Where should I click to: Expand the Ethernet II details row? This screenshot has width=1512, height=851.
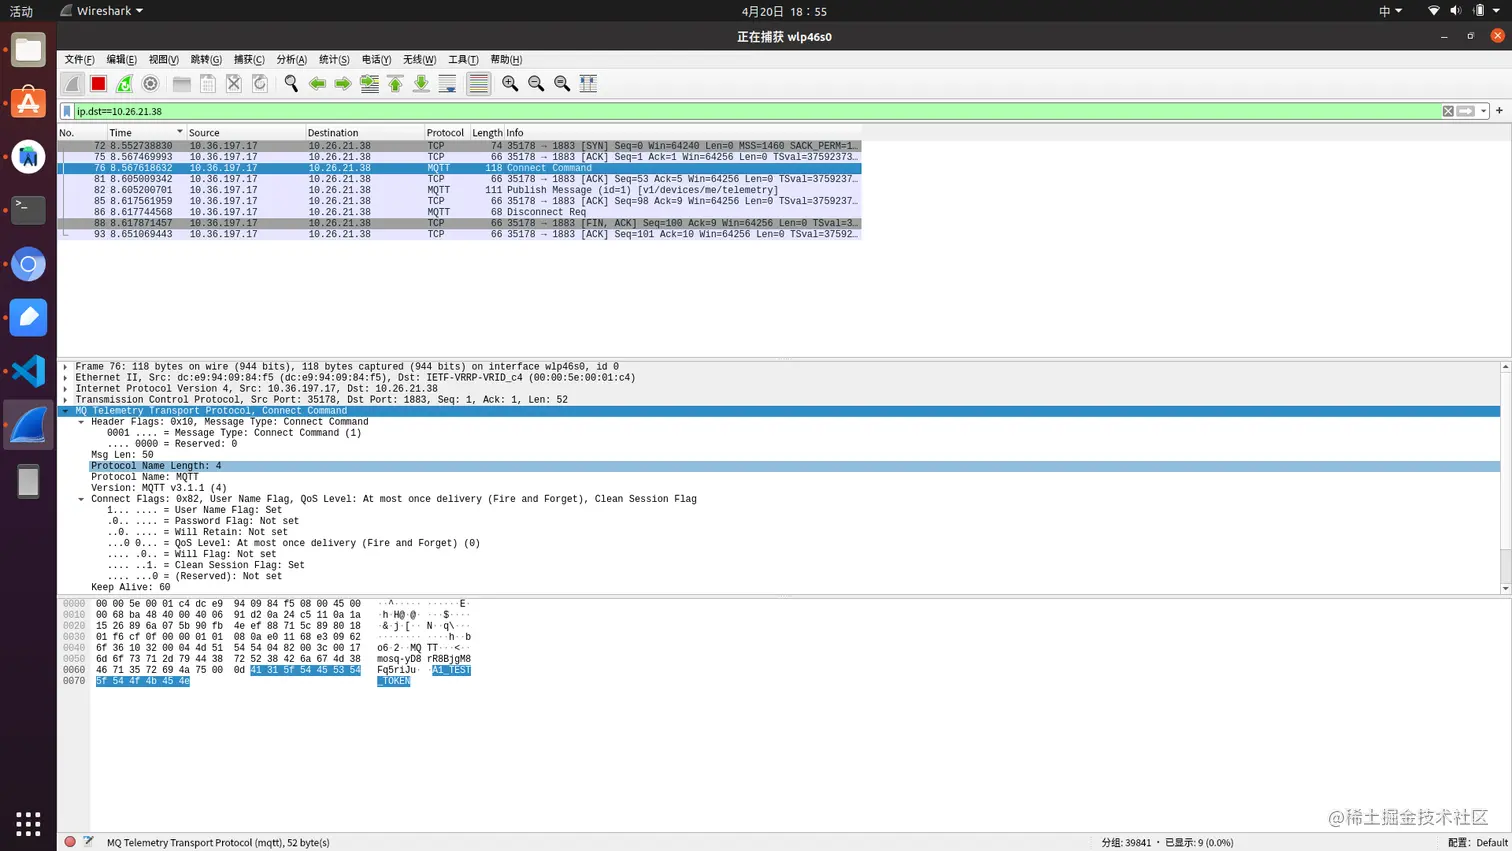(x=66, y=378)
